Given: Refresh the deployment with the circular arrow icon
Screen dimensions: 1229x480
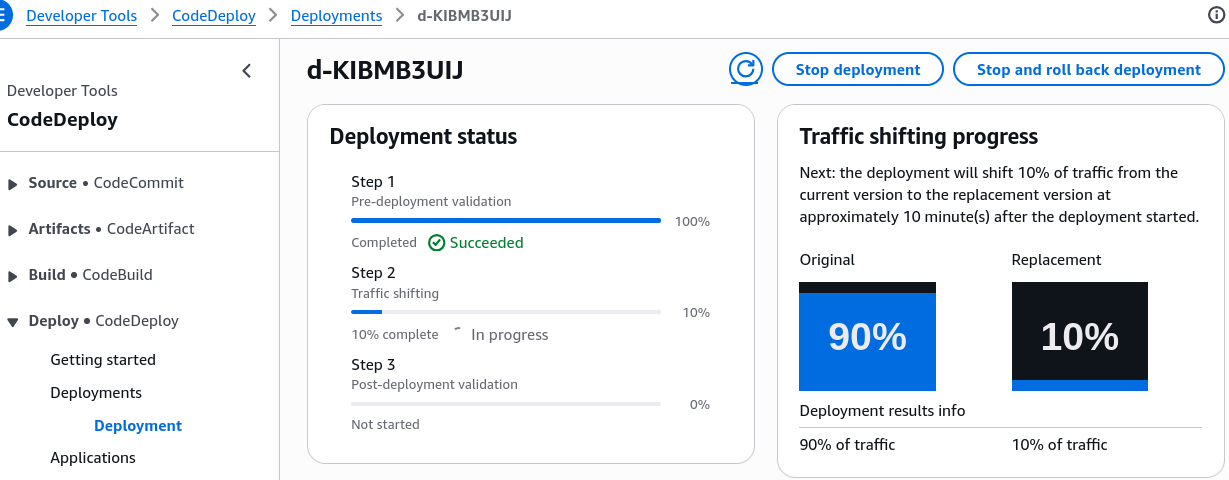Looking at the screenshot, I should click(x=745, y=69).
